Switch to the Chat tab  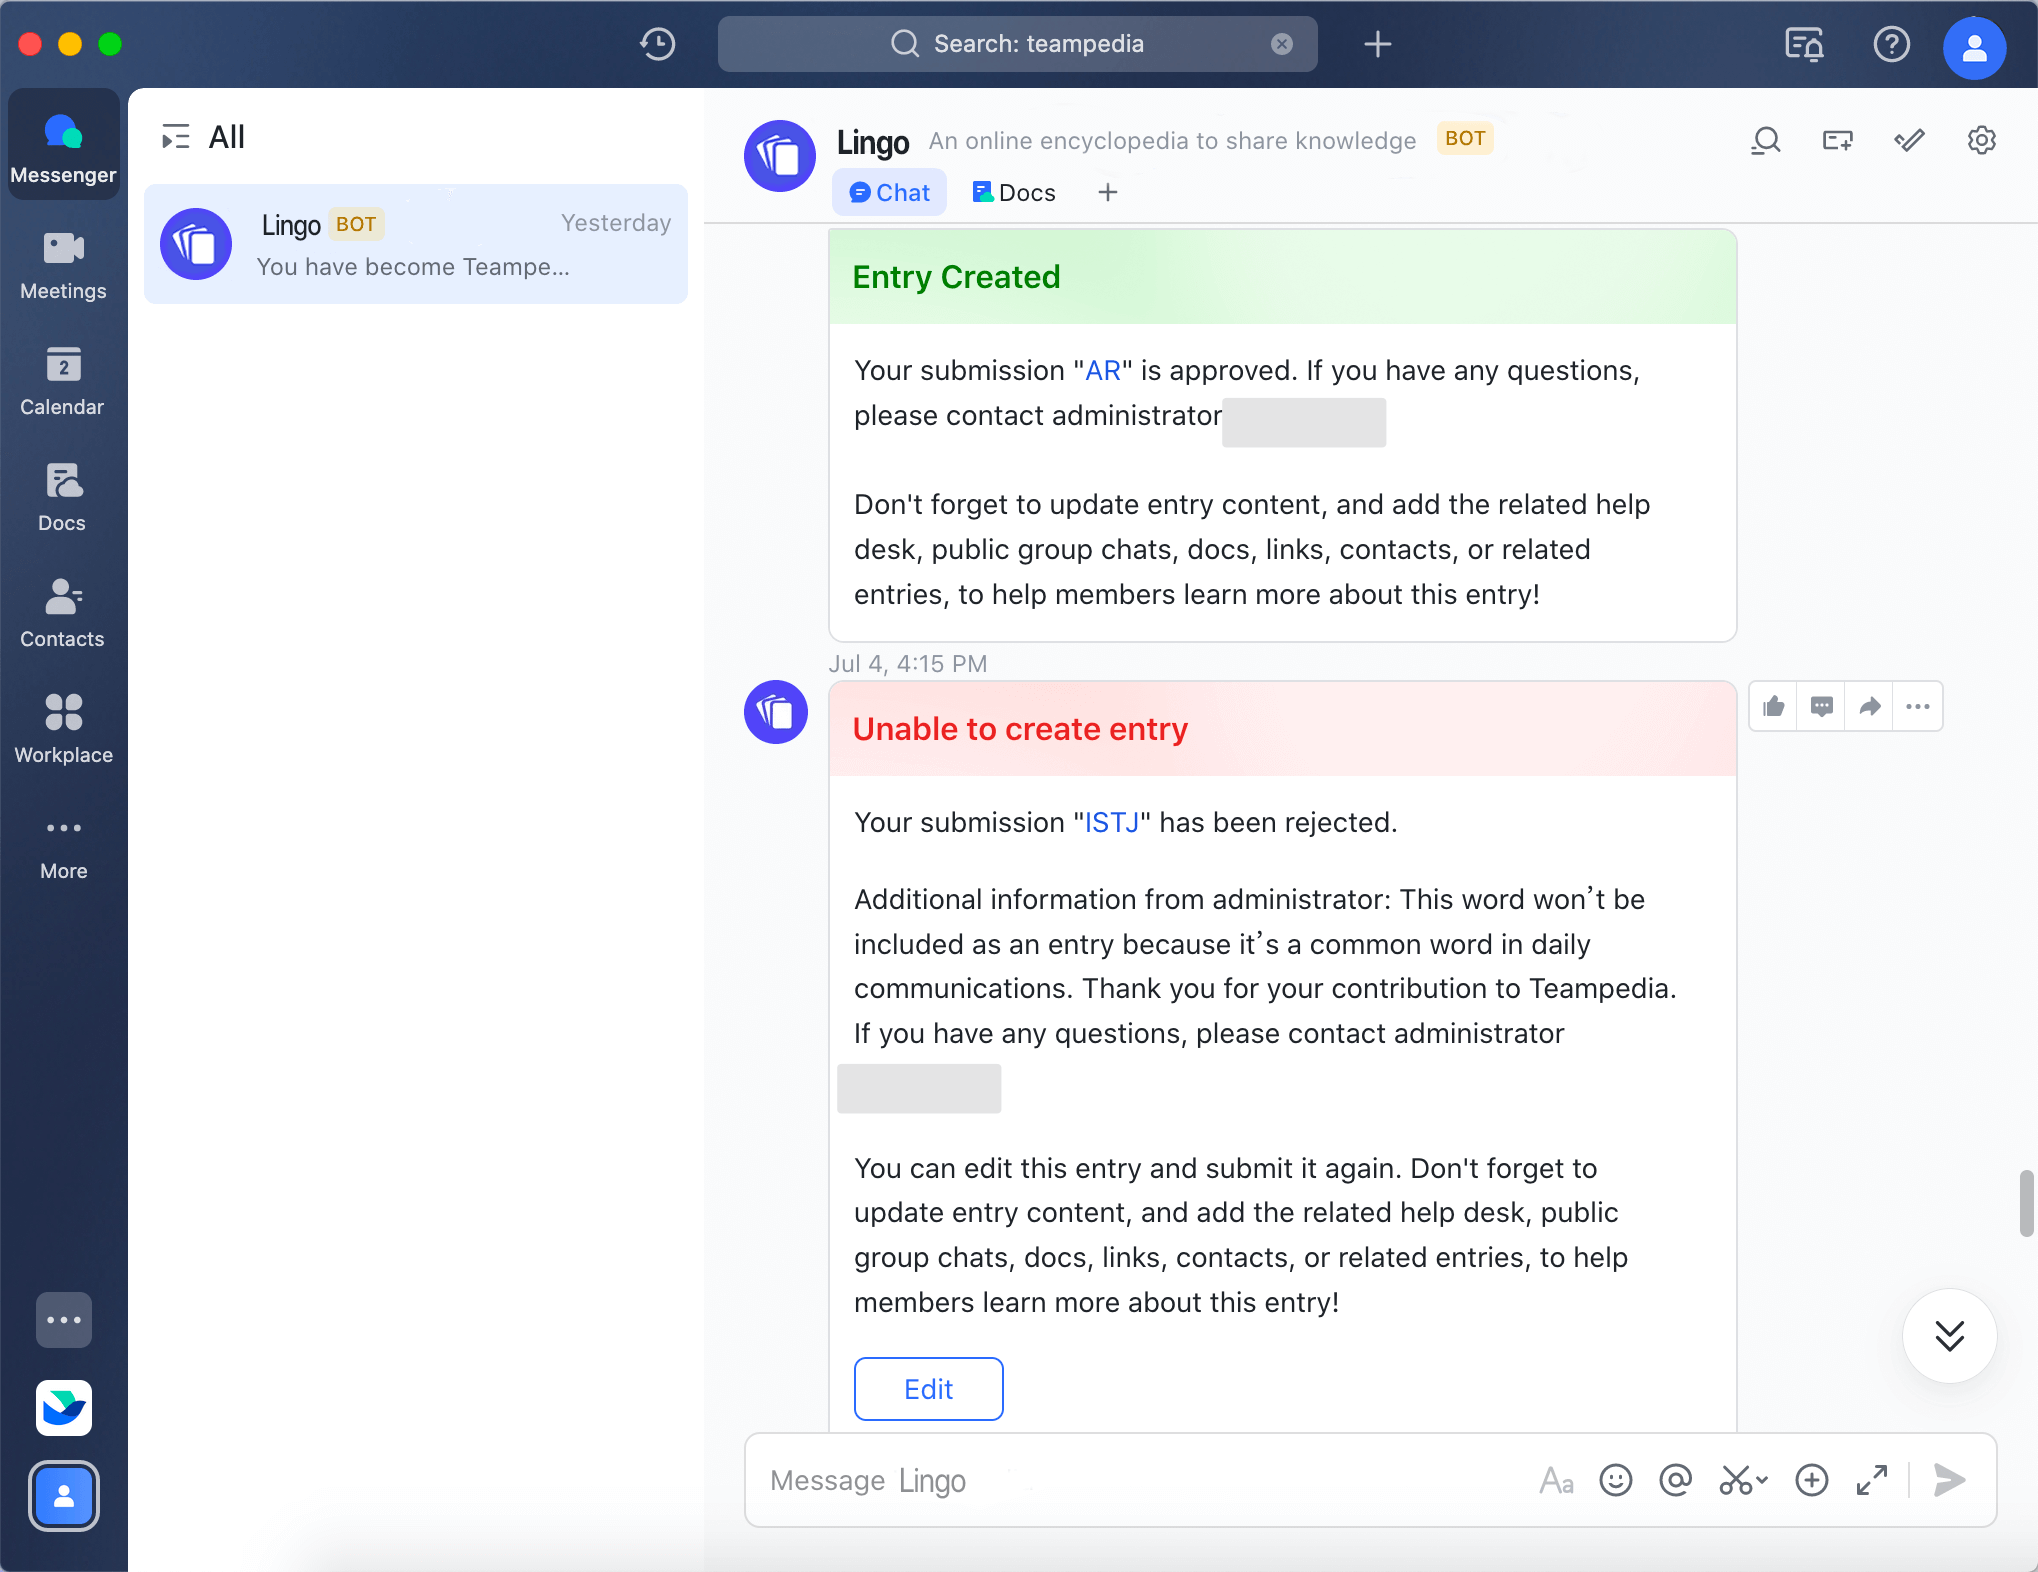tap(889, 192)
